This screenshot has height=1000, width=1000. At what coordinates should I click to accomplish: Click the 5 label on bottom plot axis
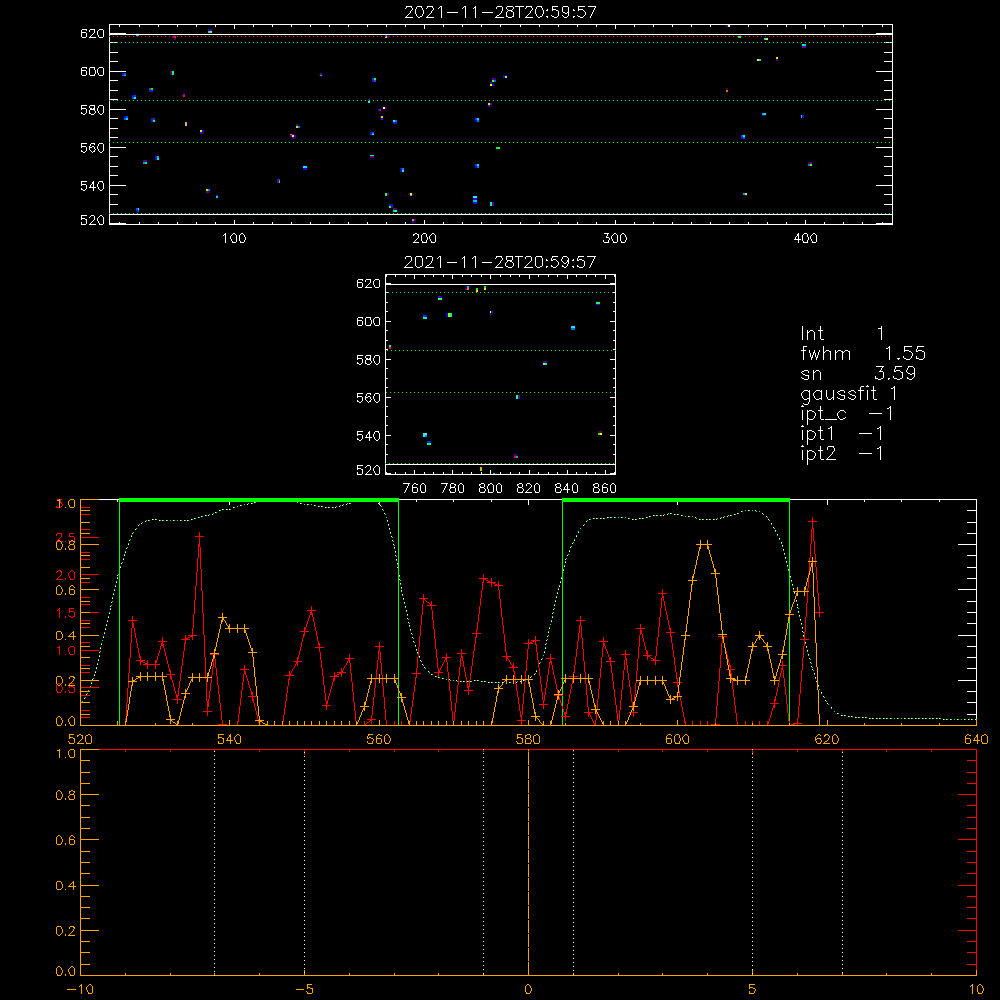753,989
